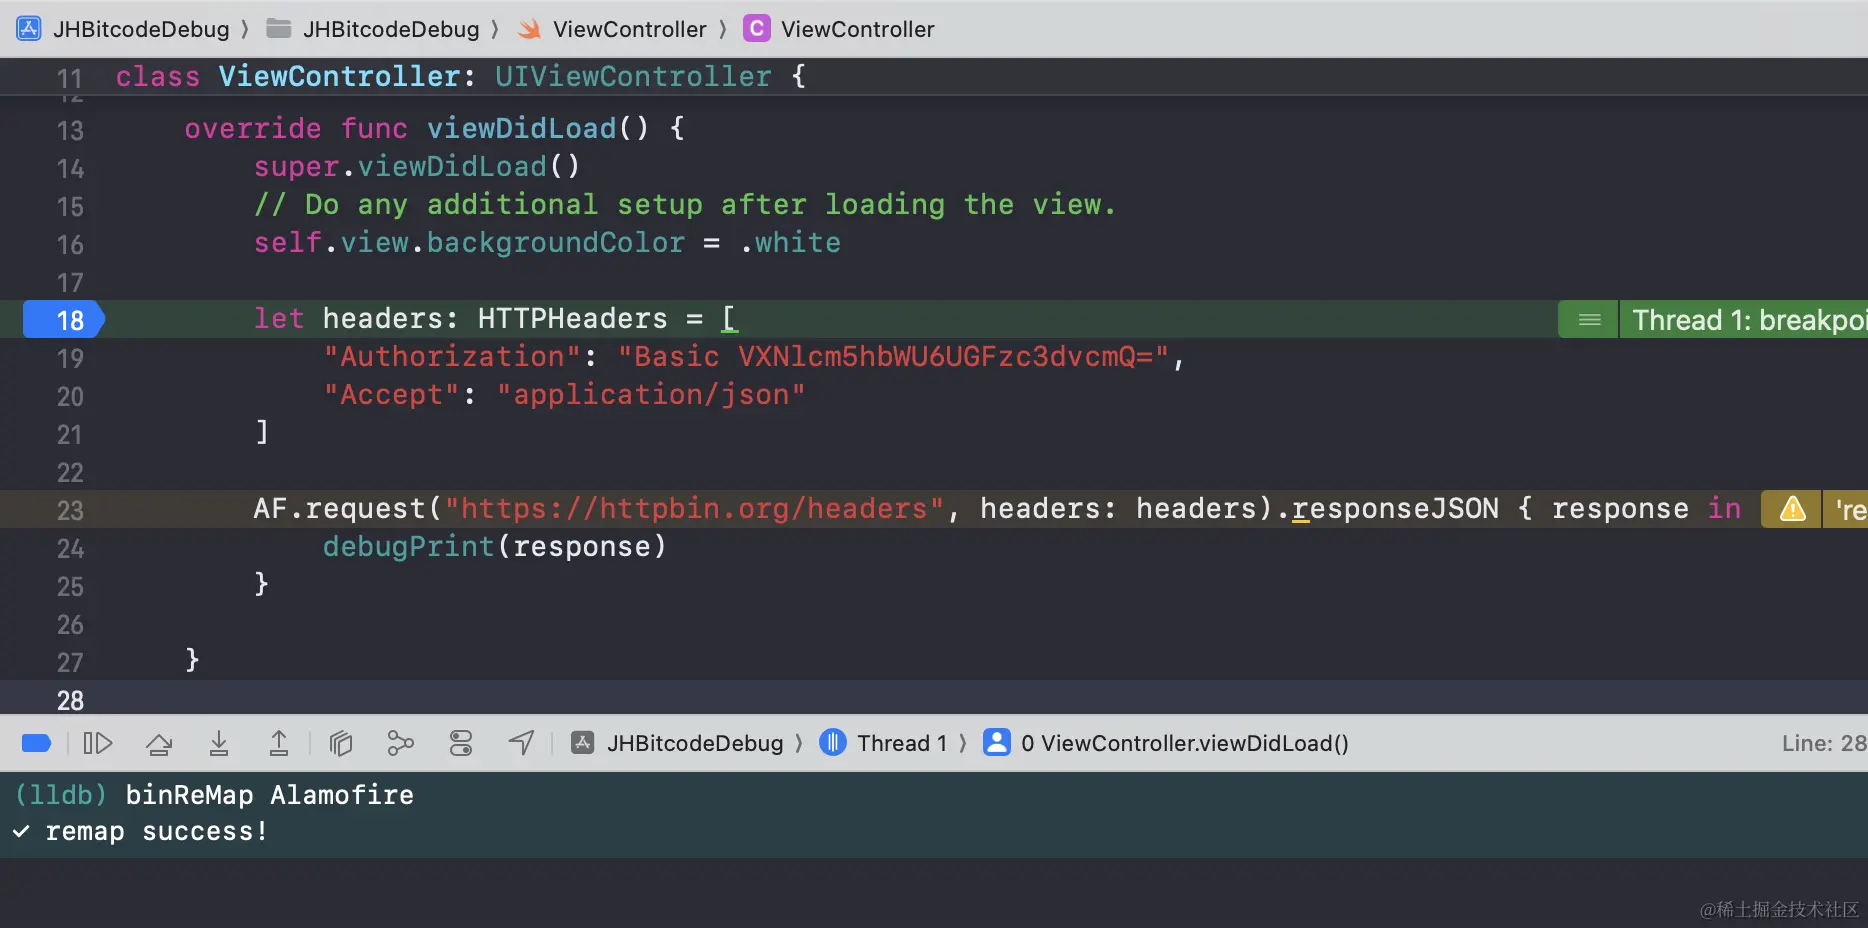Click the Step Over debug button
The width and height of the screenshot is (1868, 928).
(158, 743)
